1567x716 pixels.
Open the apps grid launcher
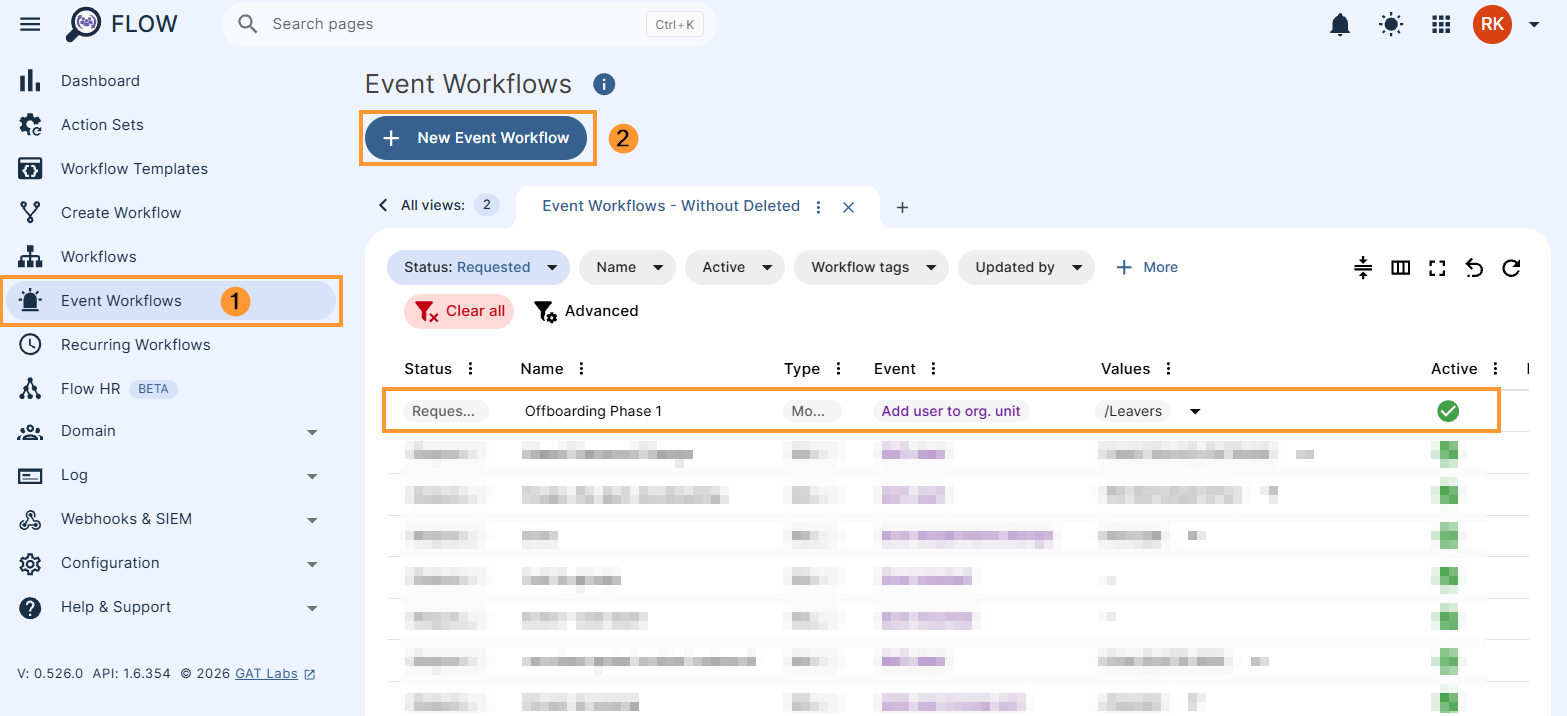(x=1441, y=25)
